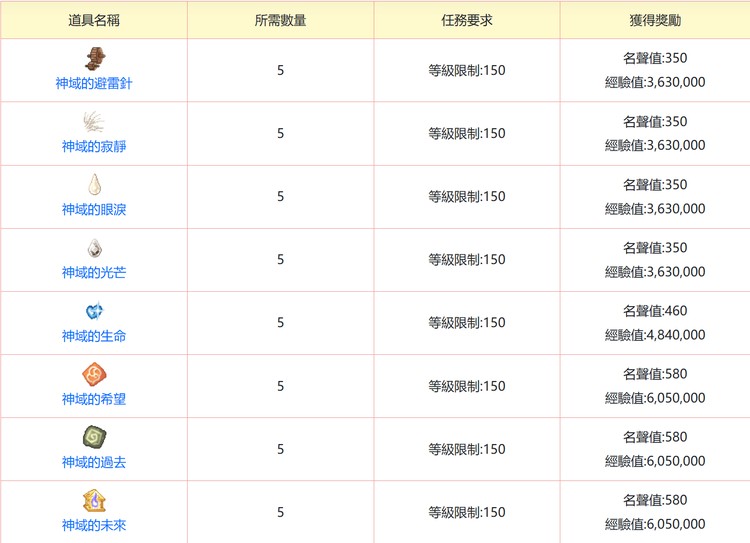Open the 神域的眼淚 item link

coord(94,210)
